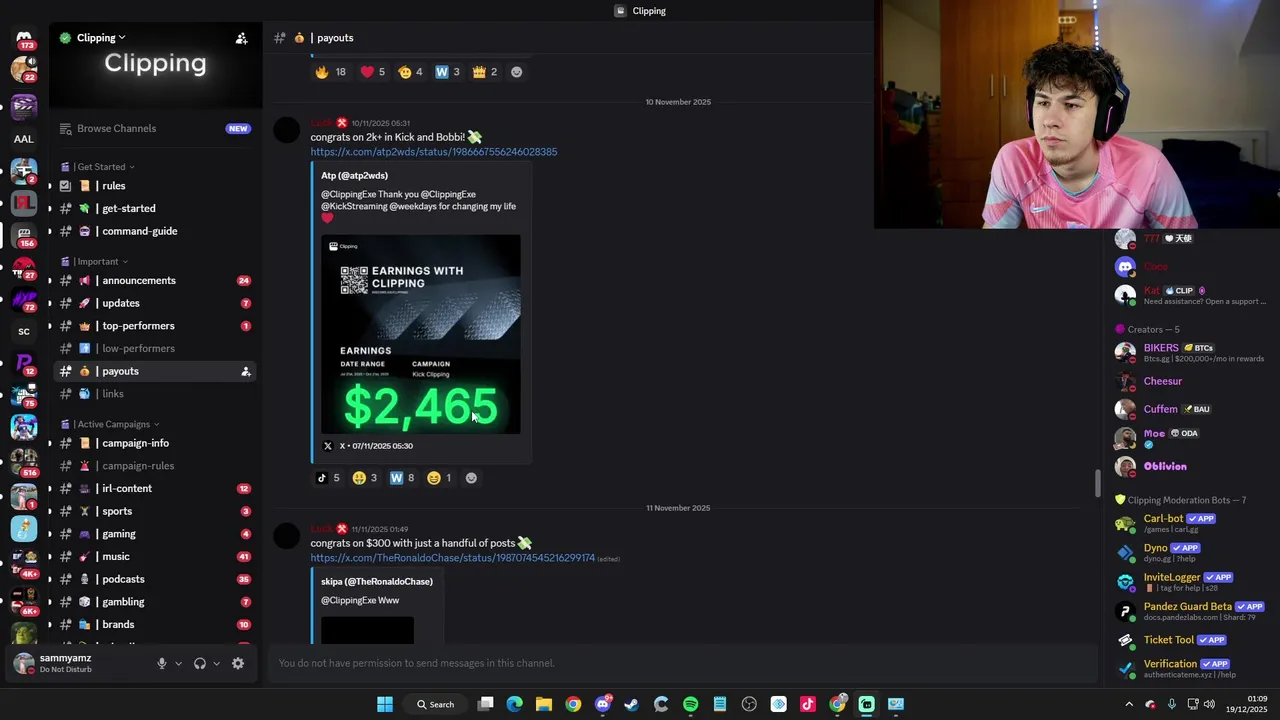Image resolution: width=1280 pixels, height=720 pixels.
Task: Open the music channel
Action: [155, 557]
